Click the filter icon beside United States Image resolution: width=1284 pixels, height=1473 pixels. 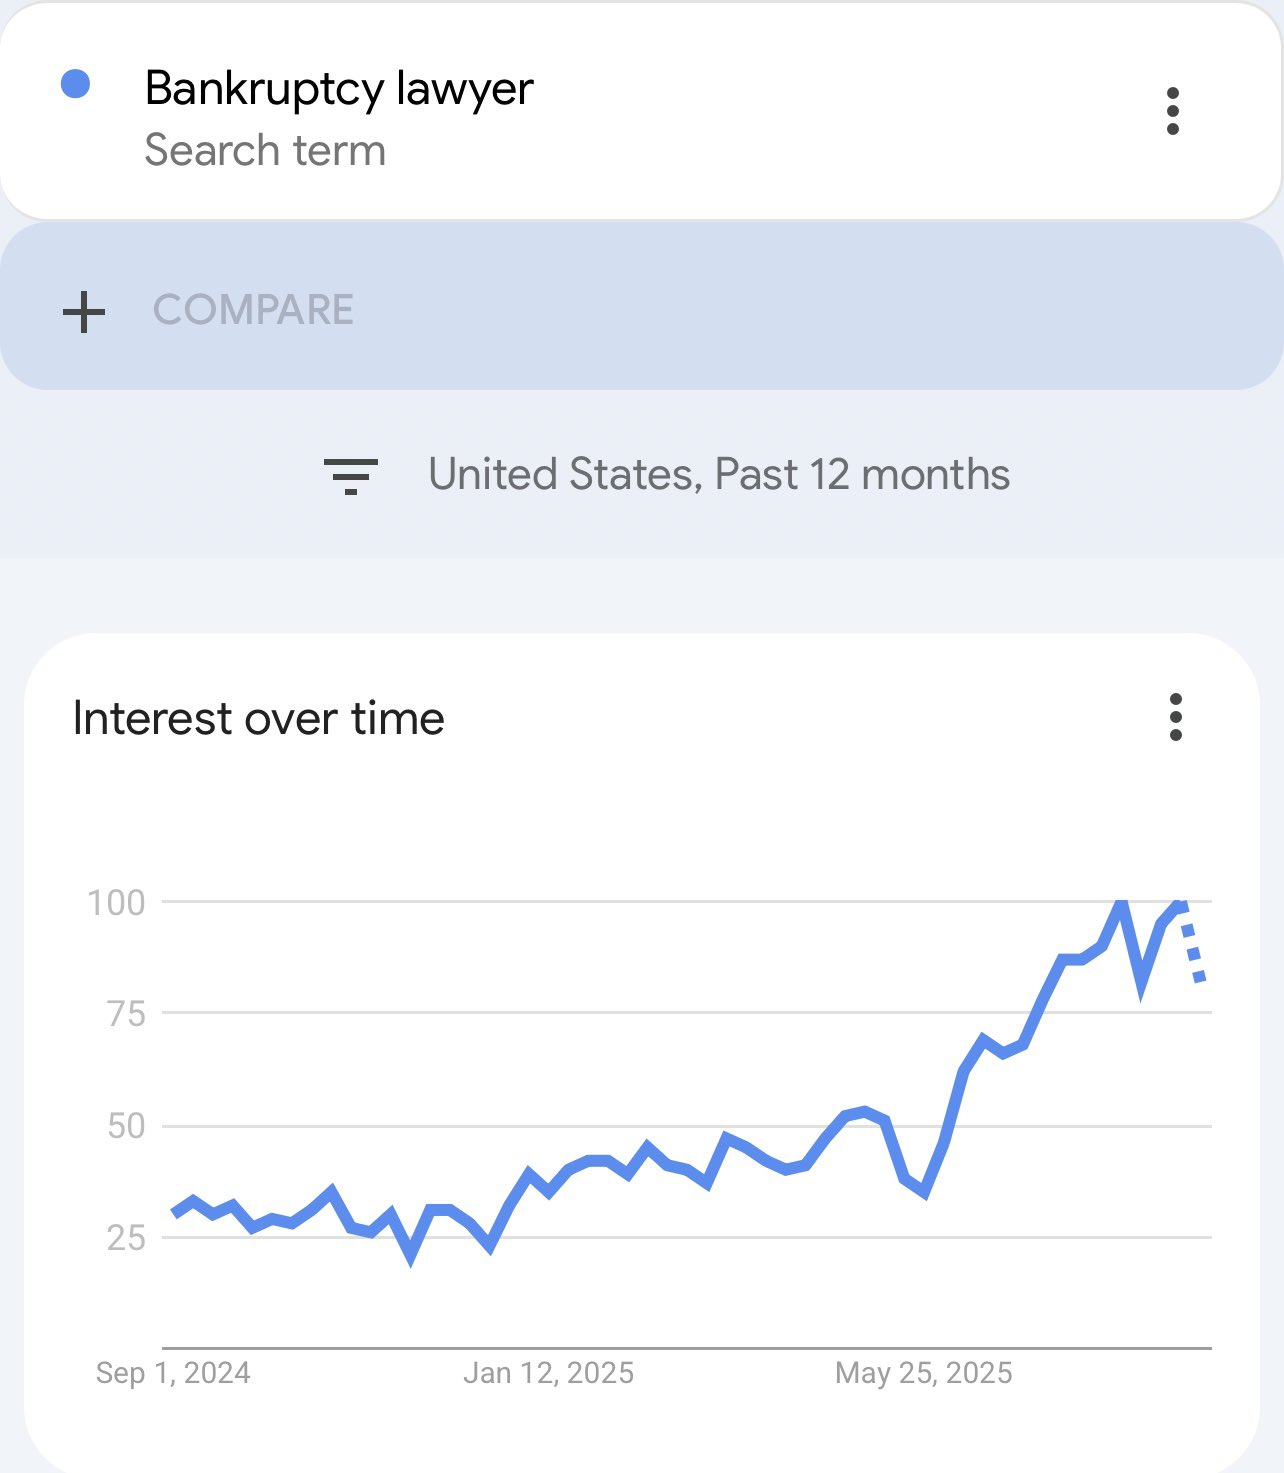point(351,476)
